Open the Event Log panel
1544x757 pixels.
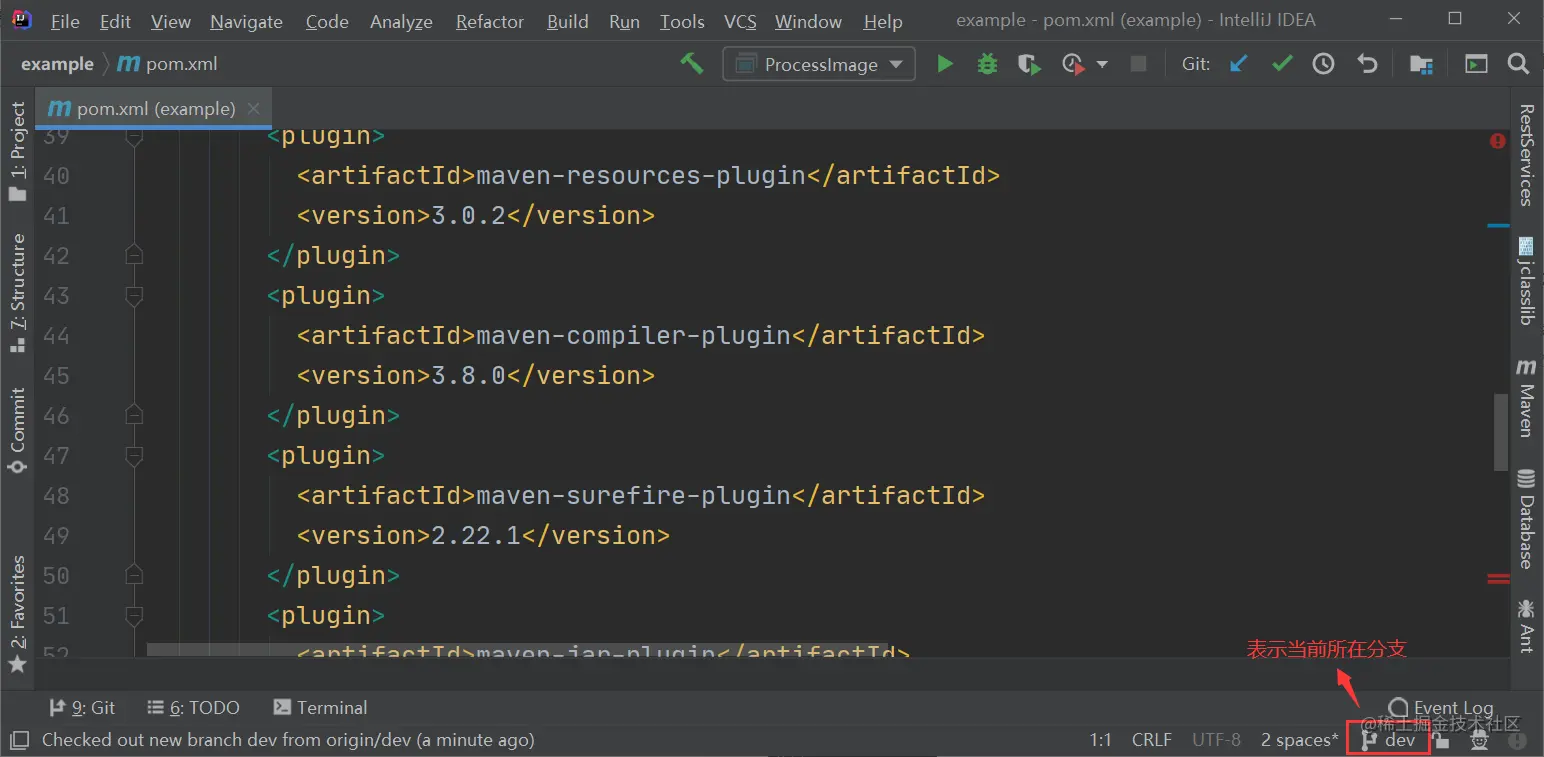(1441, 707)
